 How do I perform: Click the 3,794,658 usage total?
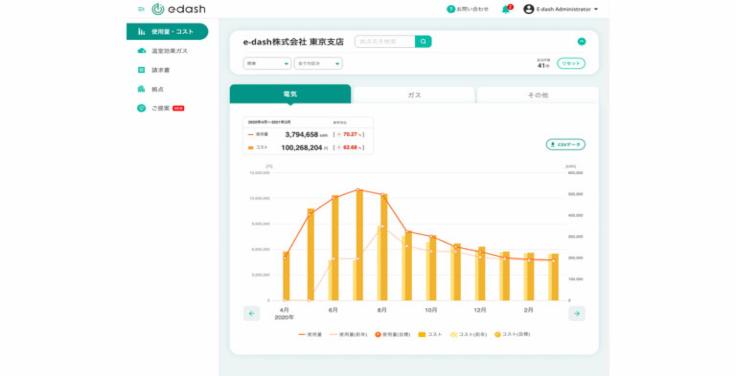coord(301,135)
